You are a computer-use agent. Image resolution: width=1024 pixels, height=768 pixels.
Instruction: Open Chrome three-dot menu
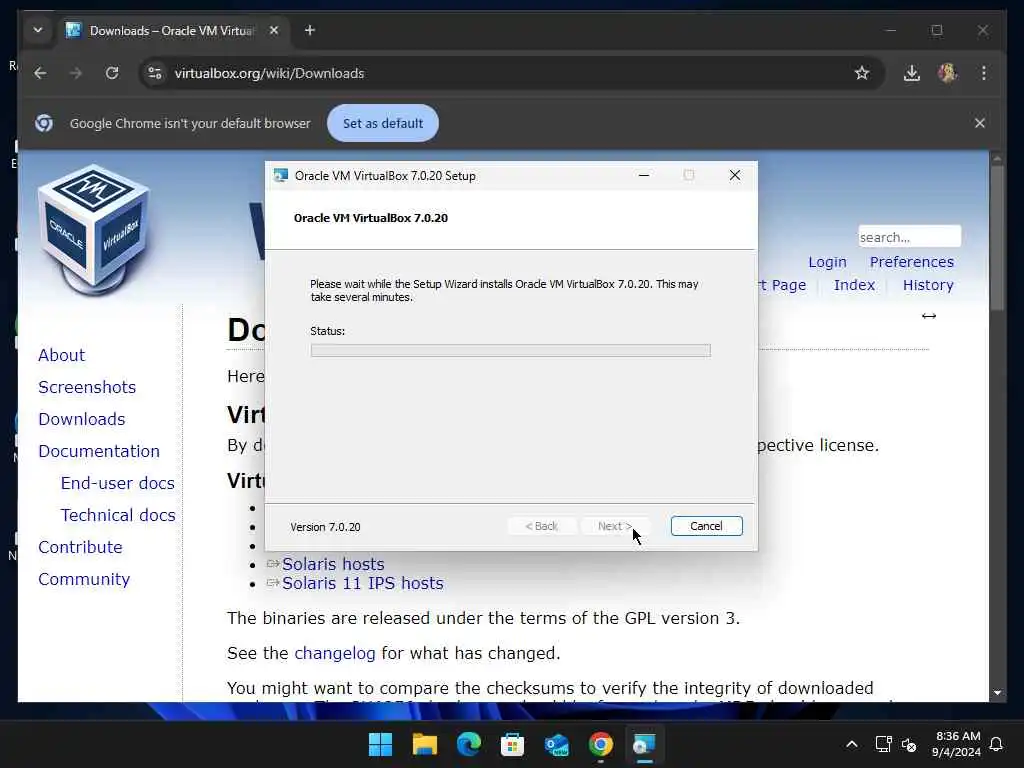(984, 73)
